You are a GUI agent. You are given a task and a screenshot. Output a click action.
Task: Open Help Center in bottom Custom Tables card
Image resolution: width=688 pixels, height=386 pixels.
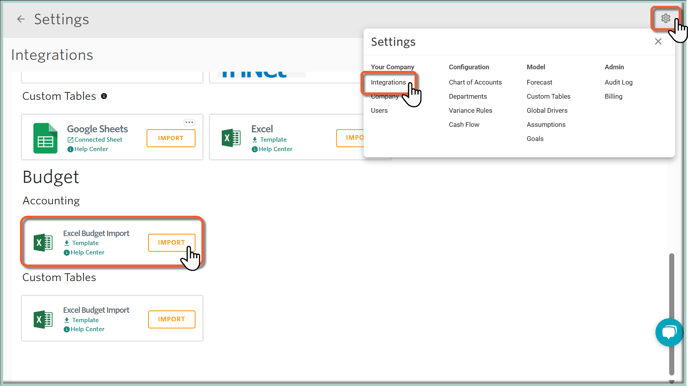tap(84, 329)
